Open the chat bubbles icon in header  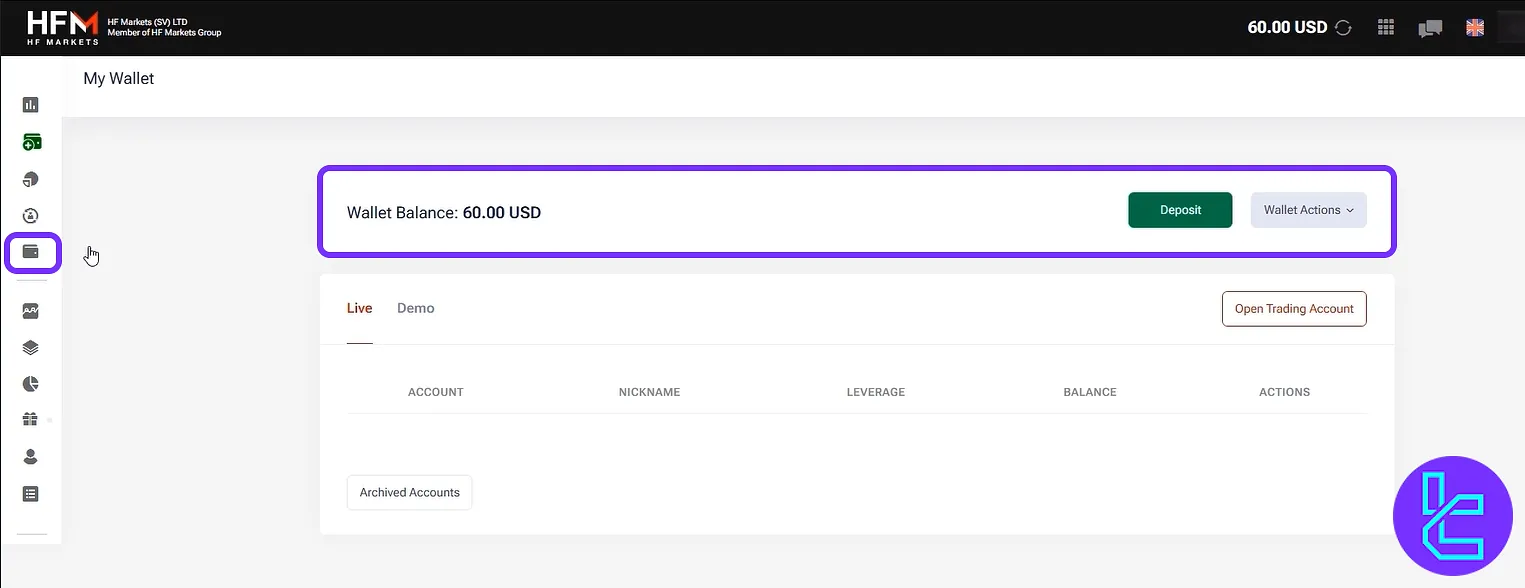coord(1430,29)
